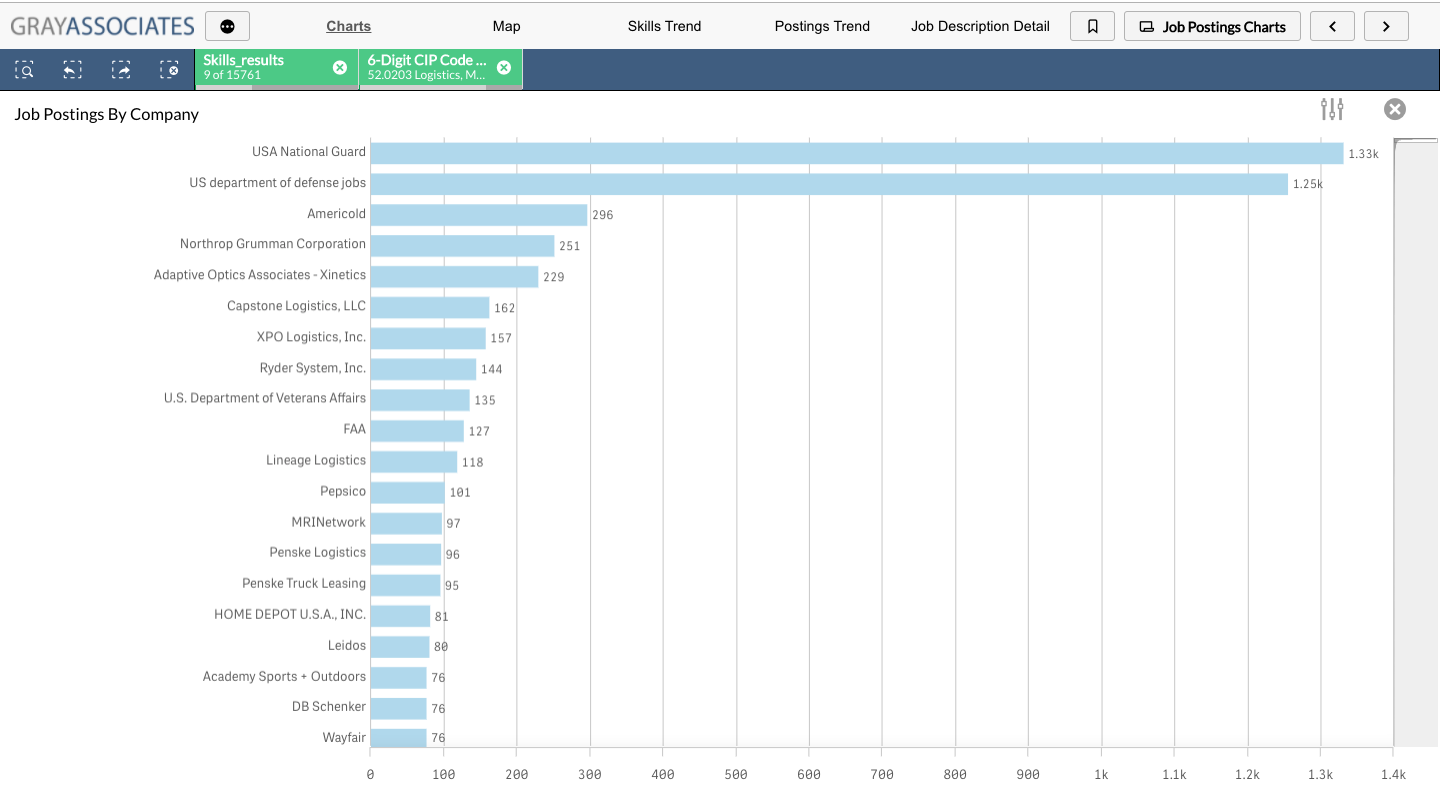Click the Penske Truck Leasing label
This screenshot has width=1440, height=792.
pyautogui.click(x=304, y=583)
